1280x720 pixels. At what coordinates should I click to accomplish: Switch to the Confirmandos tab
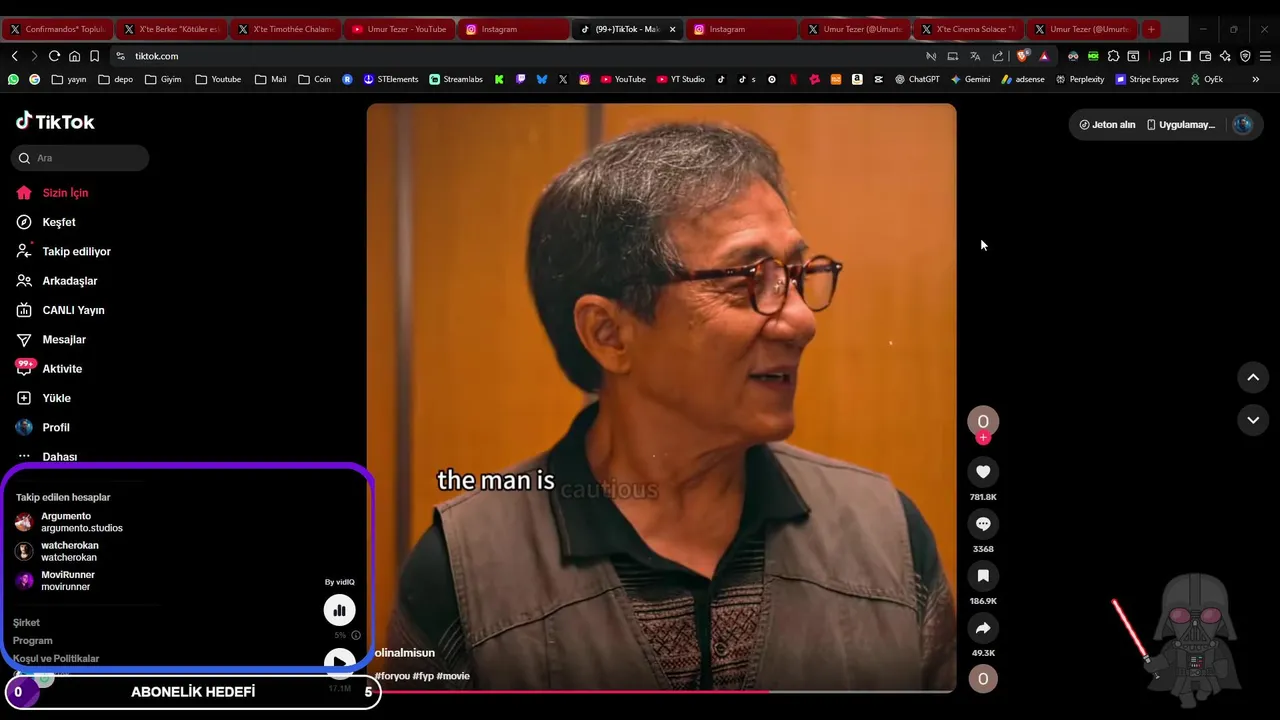(x=57, y=29)
